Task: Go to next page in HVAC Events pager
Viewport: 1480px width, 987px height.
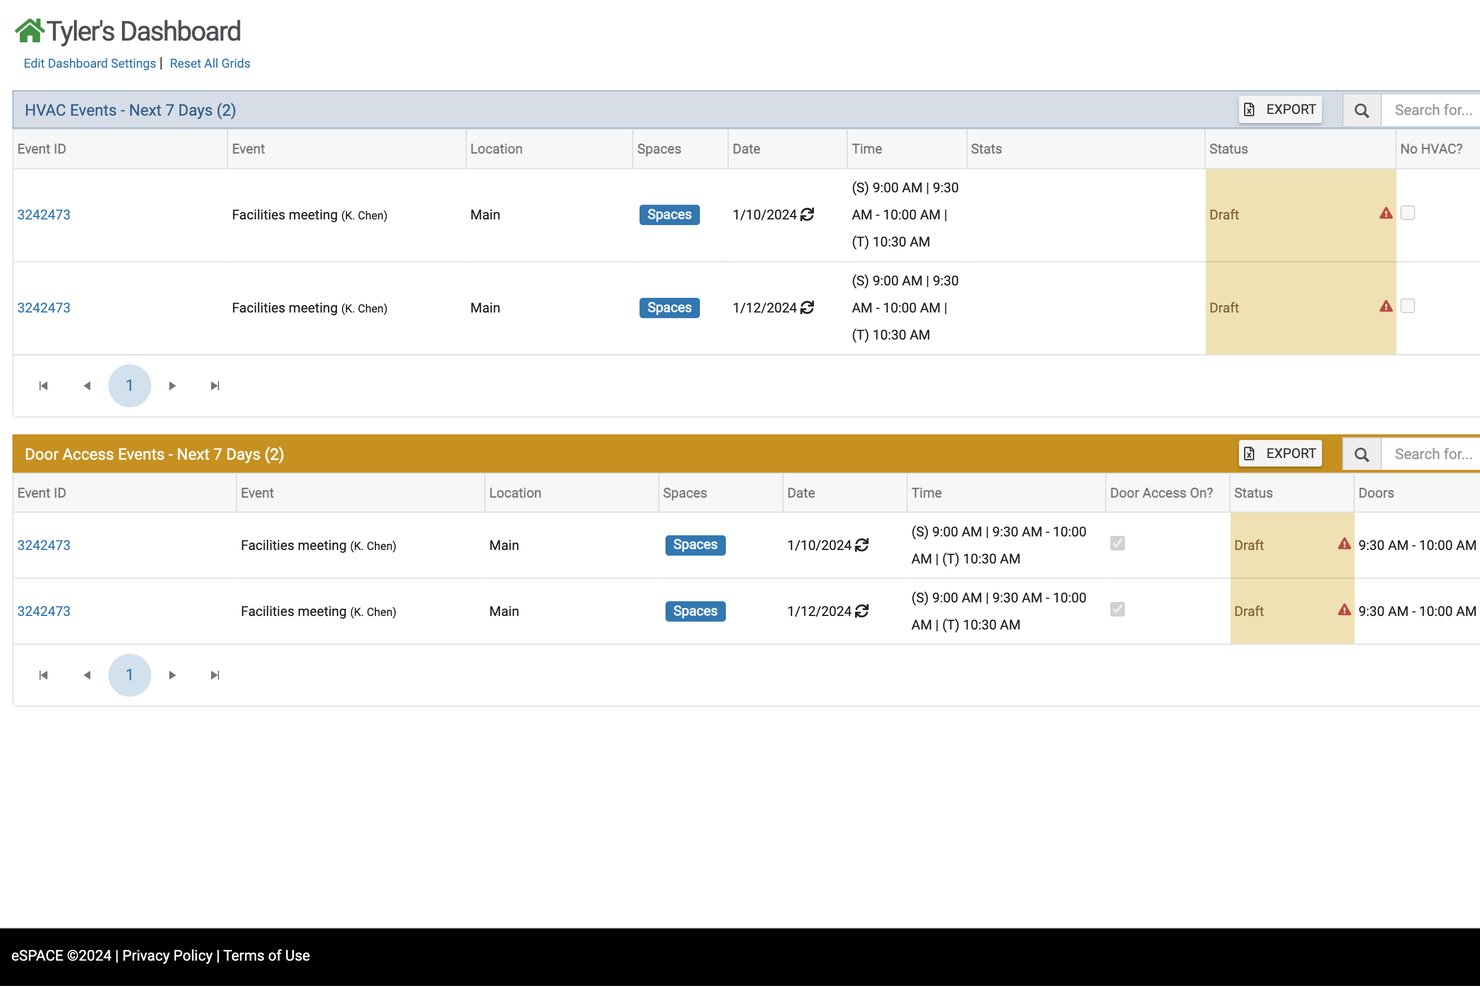Action: tap(172, 386)
